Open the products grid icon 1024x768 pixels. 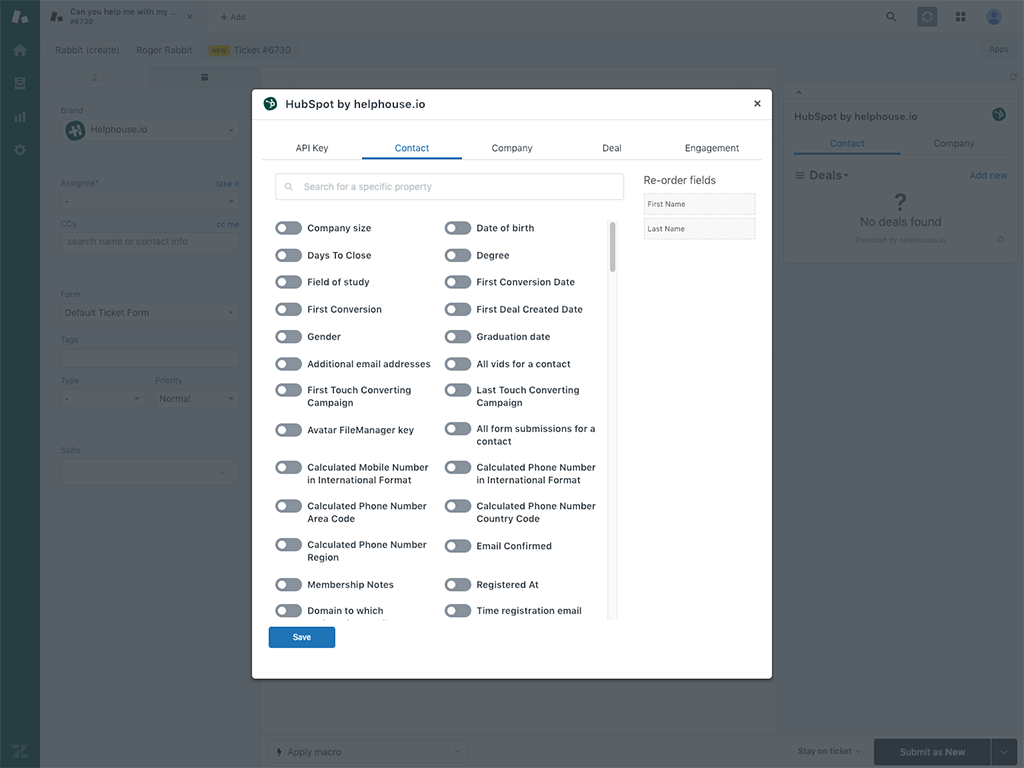[960, 17]
